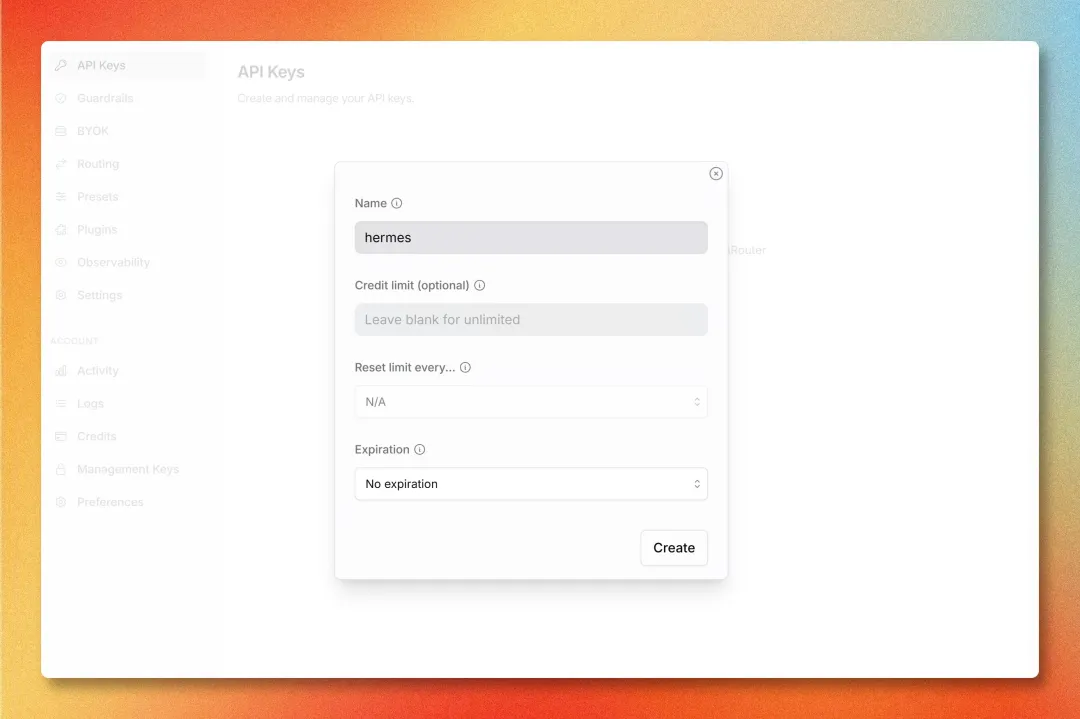Open API Keys in the sidebar

[x=127, y=65]
